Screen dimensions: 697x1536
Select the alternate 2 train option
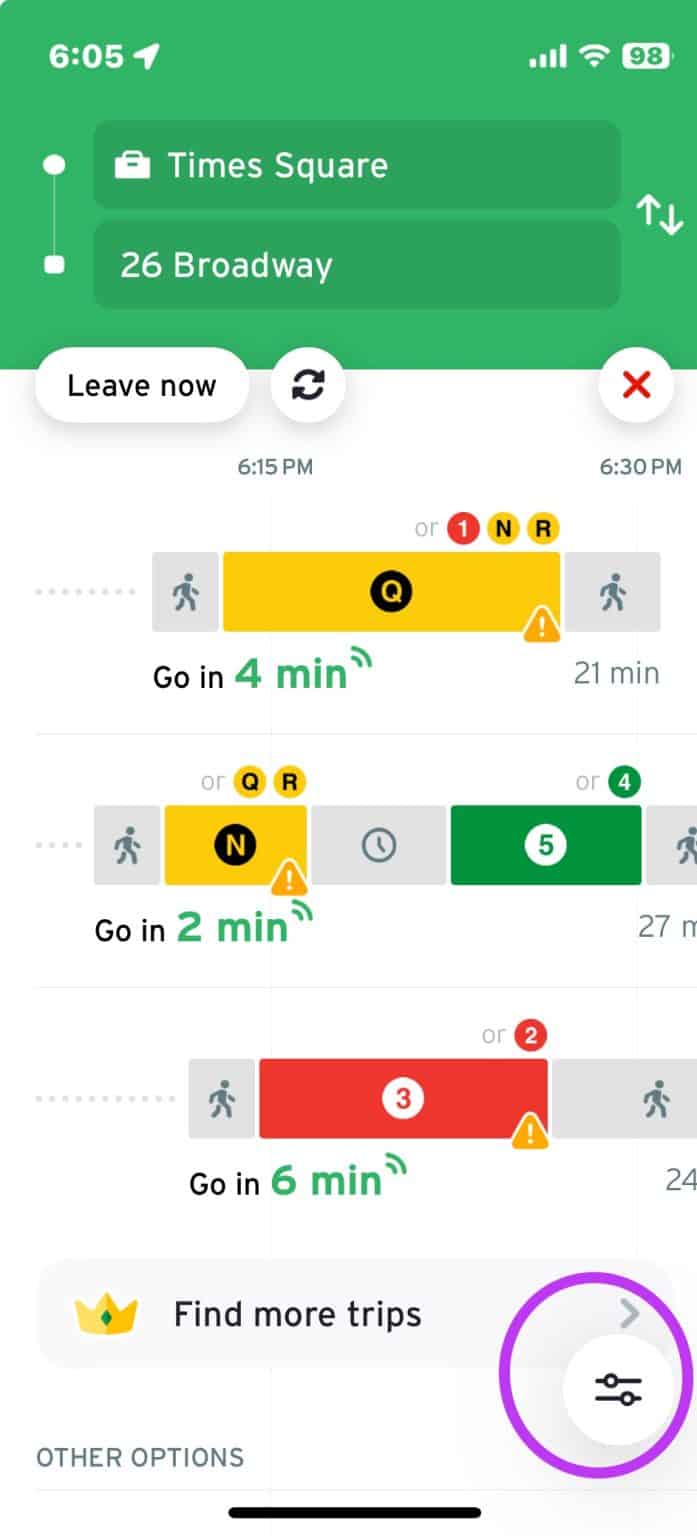point(529,1035)
